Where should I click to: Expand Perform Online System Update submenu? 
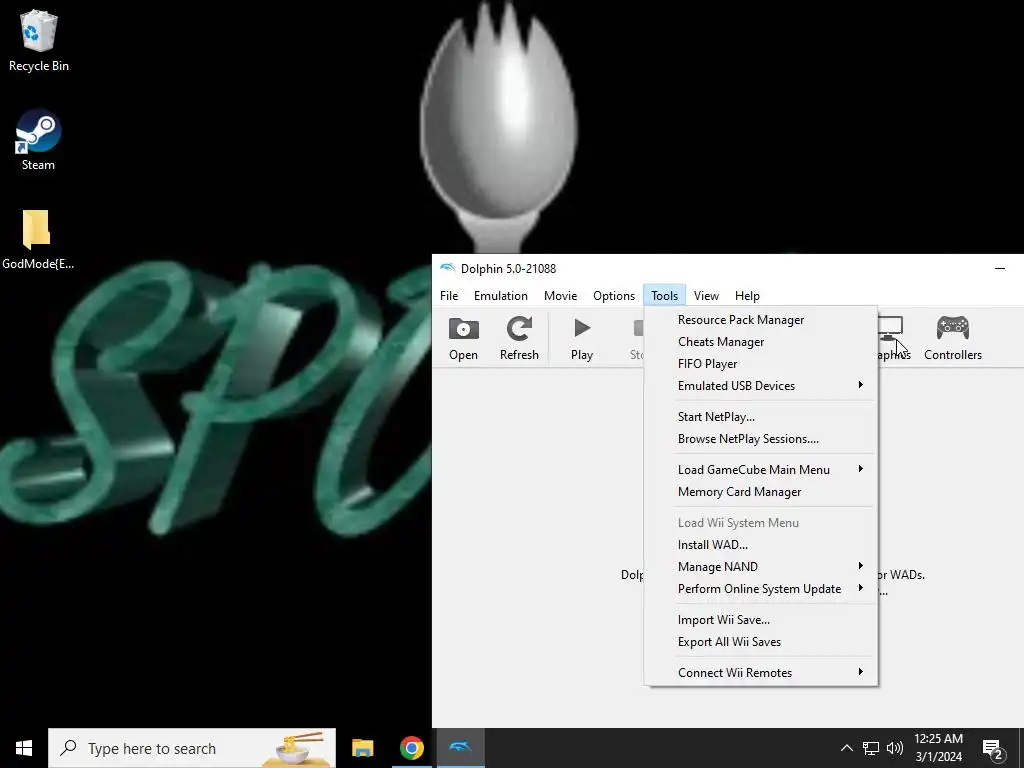pyautogui.click(x=761, y=589)
